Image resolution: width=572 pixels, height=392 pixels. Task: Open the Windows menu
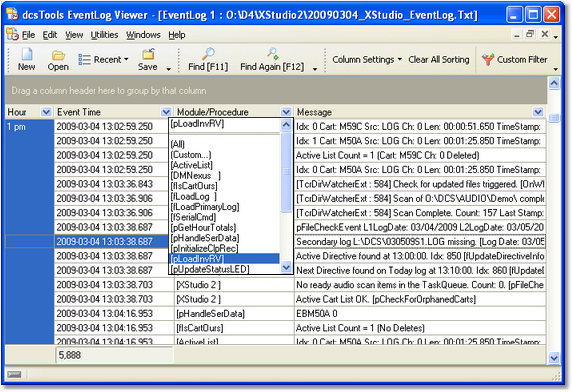tap(143, 35)
